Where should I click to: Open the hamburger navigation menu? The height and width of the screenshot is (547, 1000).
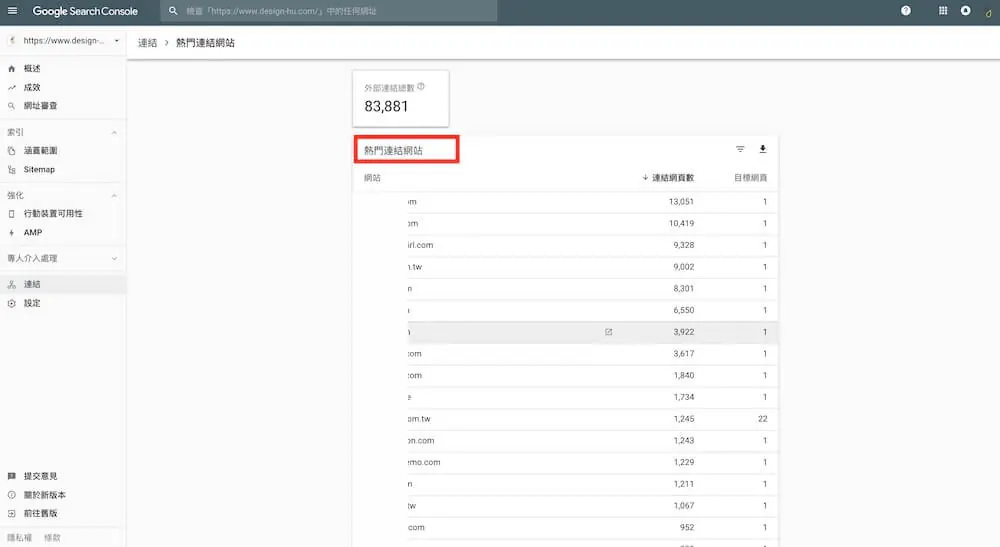(12, 11)
